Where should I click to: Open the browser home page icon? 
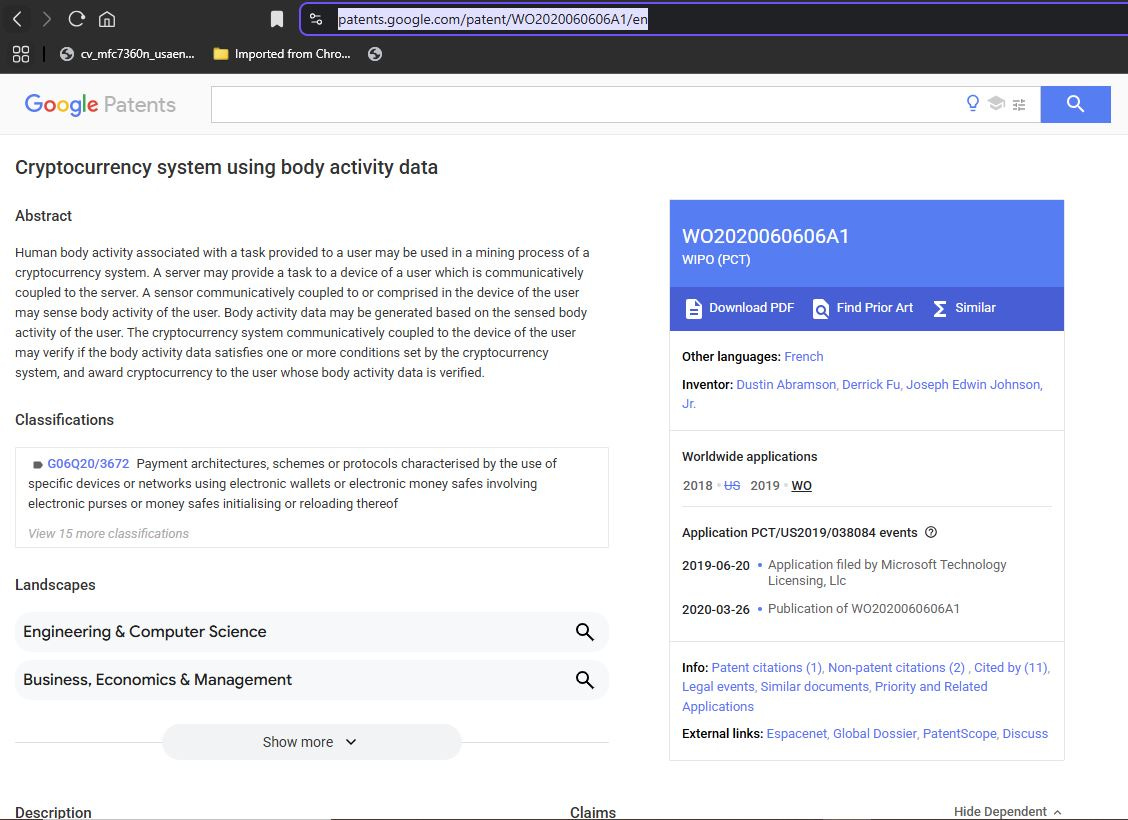pos(106,19)
